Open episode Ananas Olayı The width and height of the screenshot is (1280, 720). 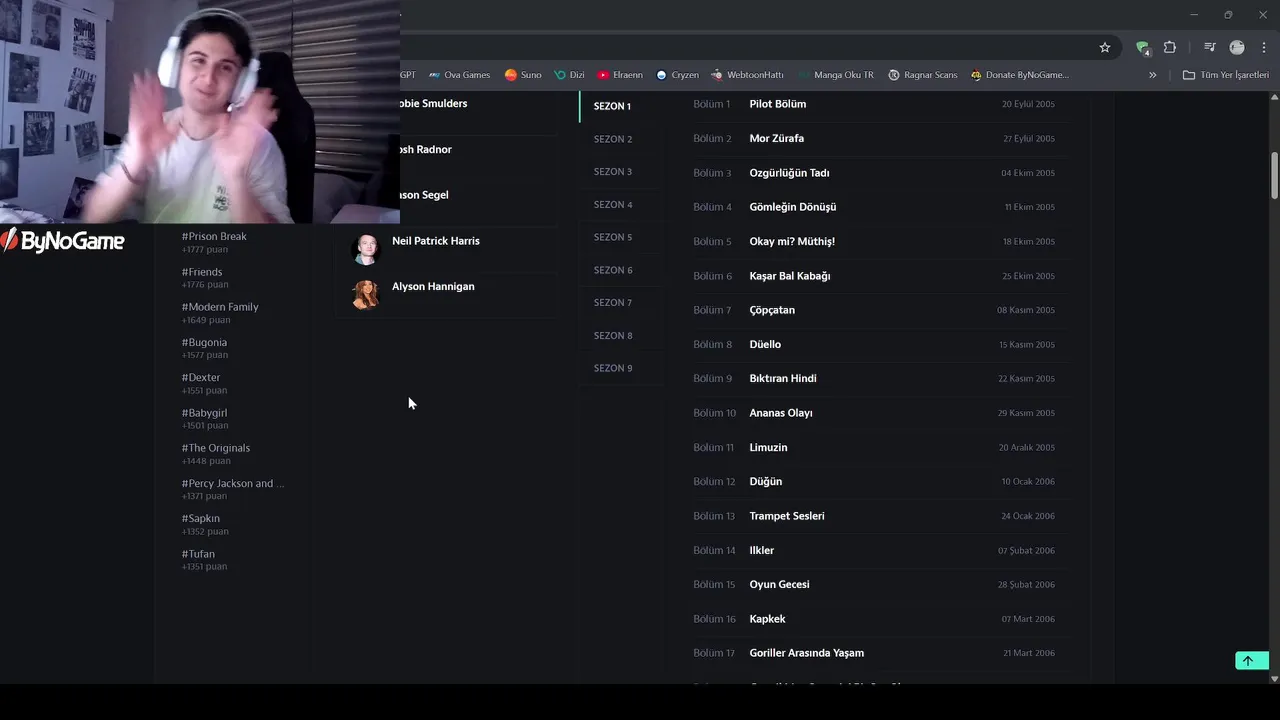780,413
